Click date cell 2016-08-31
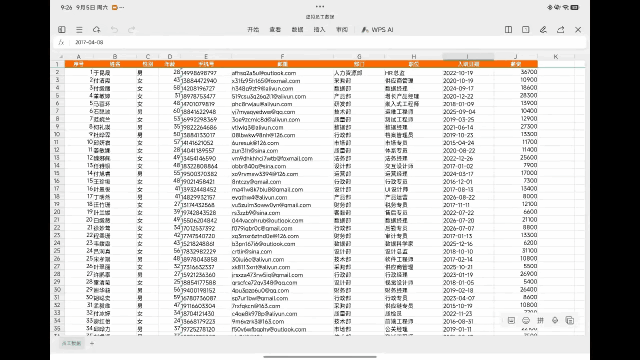640x360 pixels. (468, 321)
